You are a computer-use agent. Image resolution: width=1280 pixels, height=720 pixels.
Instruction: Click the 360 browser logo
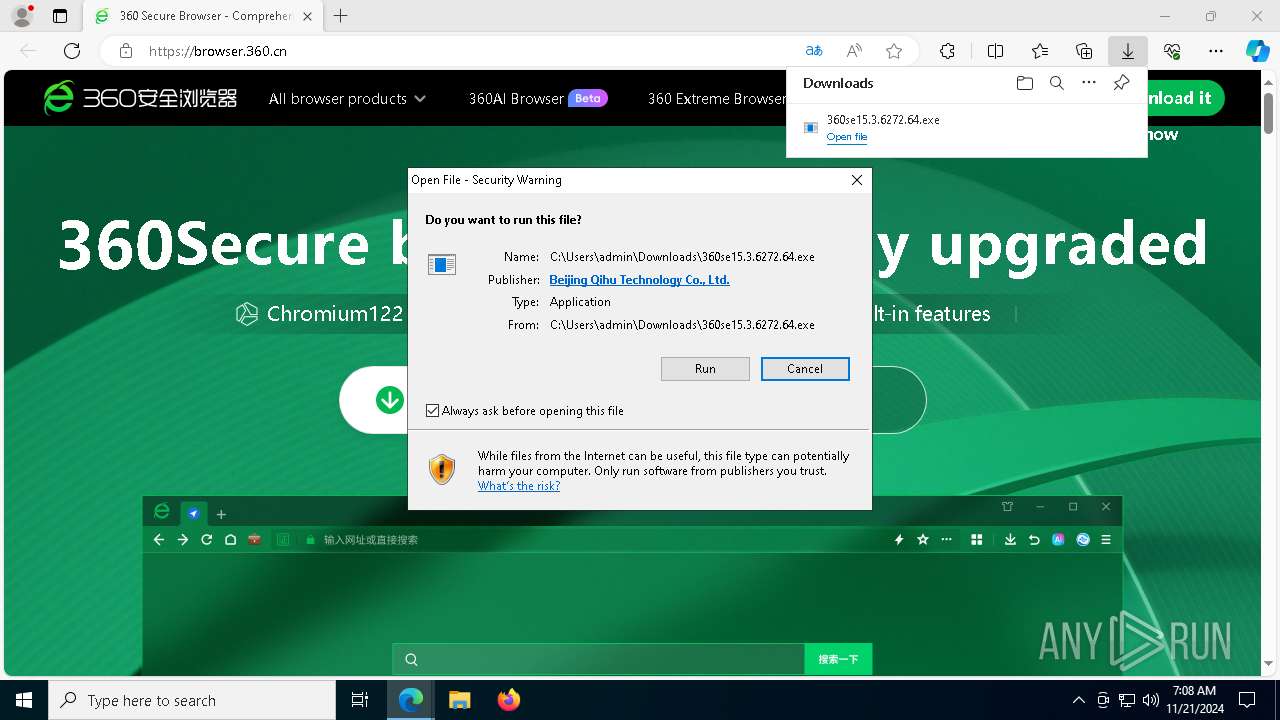[x=140, y=98]
